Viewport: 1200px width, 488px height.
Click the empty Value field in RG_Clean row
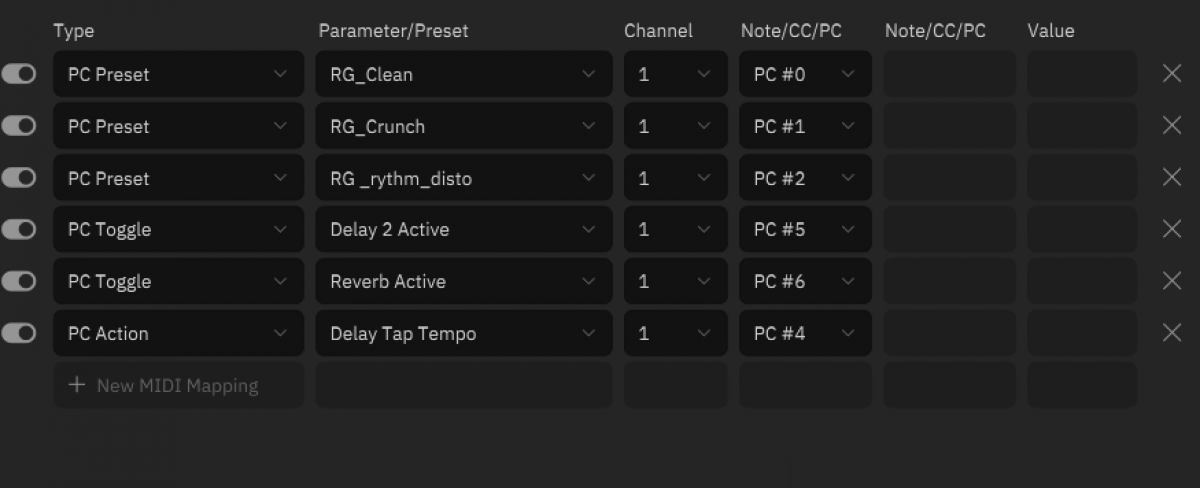1081,74
